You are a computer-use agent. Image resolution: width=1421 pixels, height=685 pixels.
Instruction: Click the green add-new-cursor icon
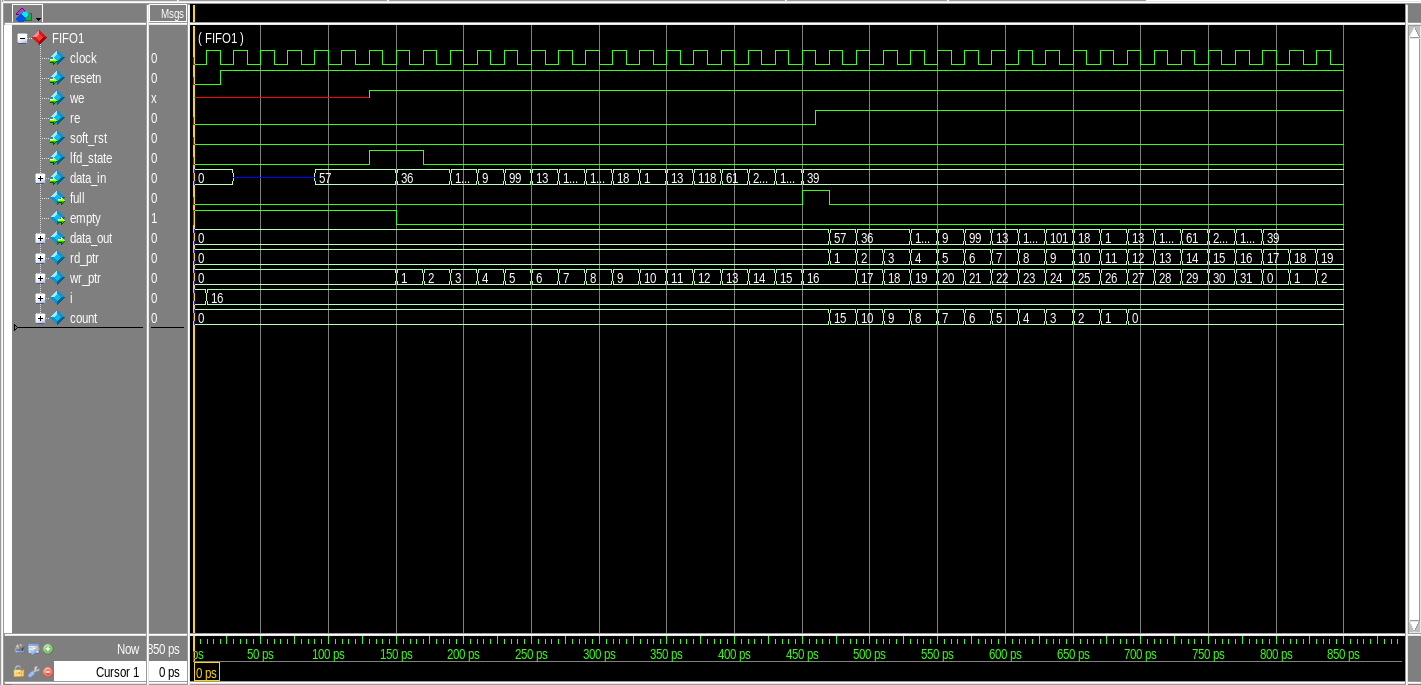pyautogui.click(x=48, y=649)
